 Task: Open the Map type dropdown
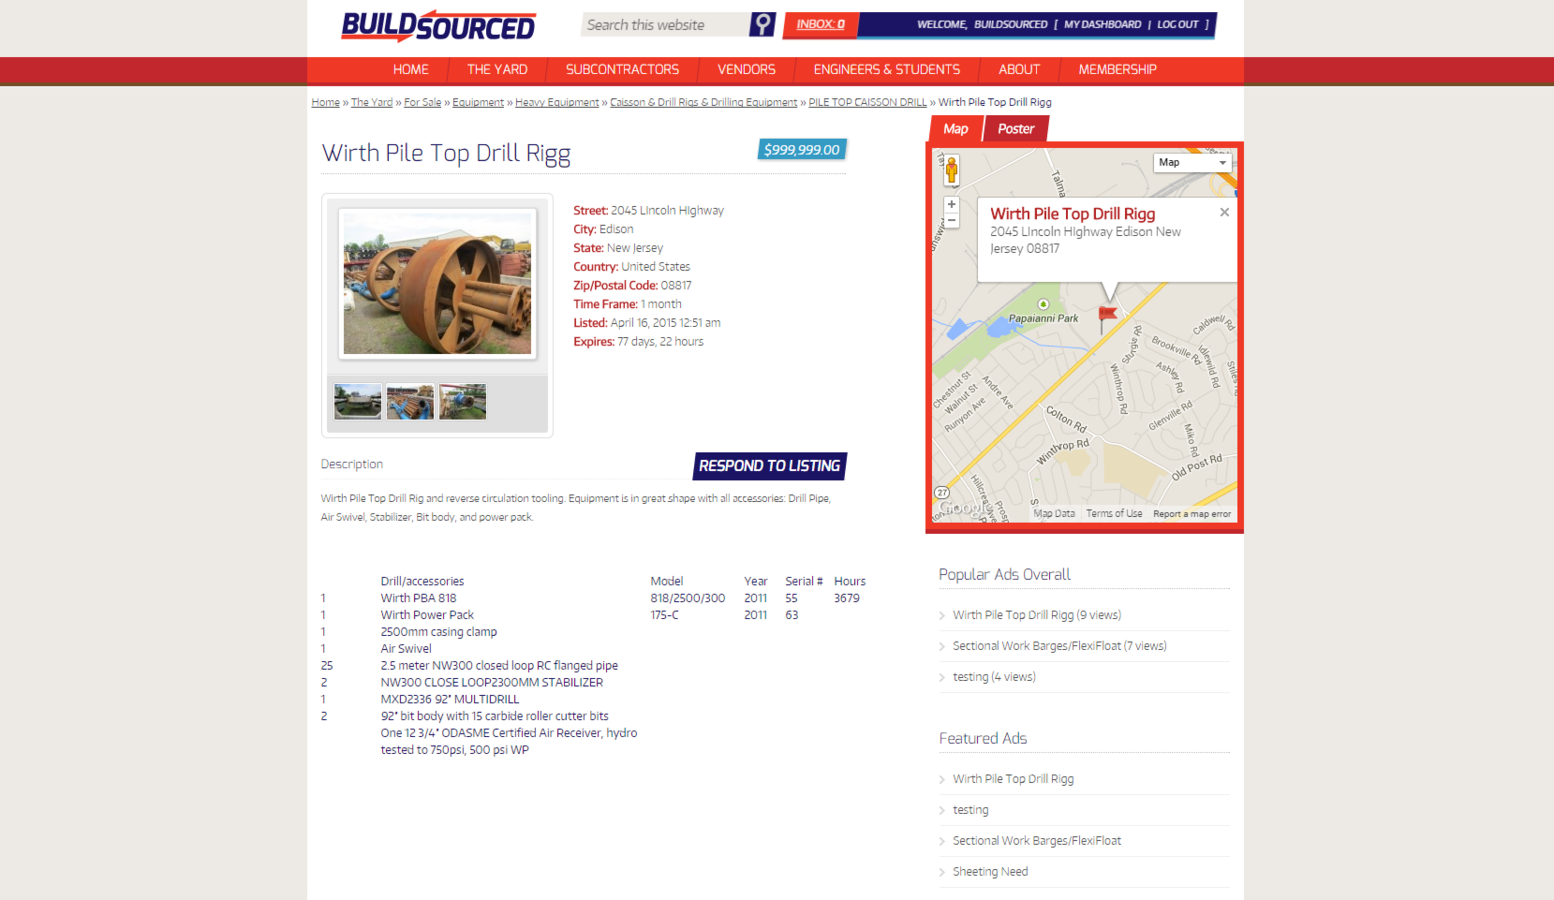pos(1192,162)
